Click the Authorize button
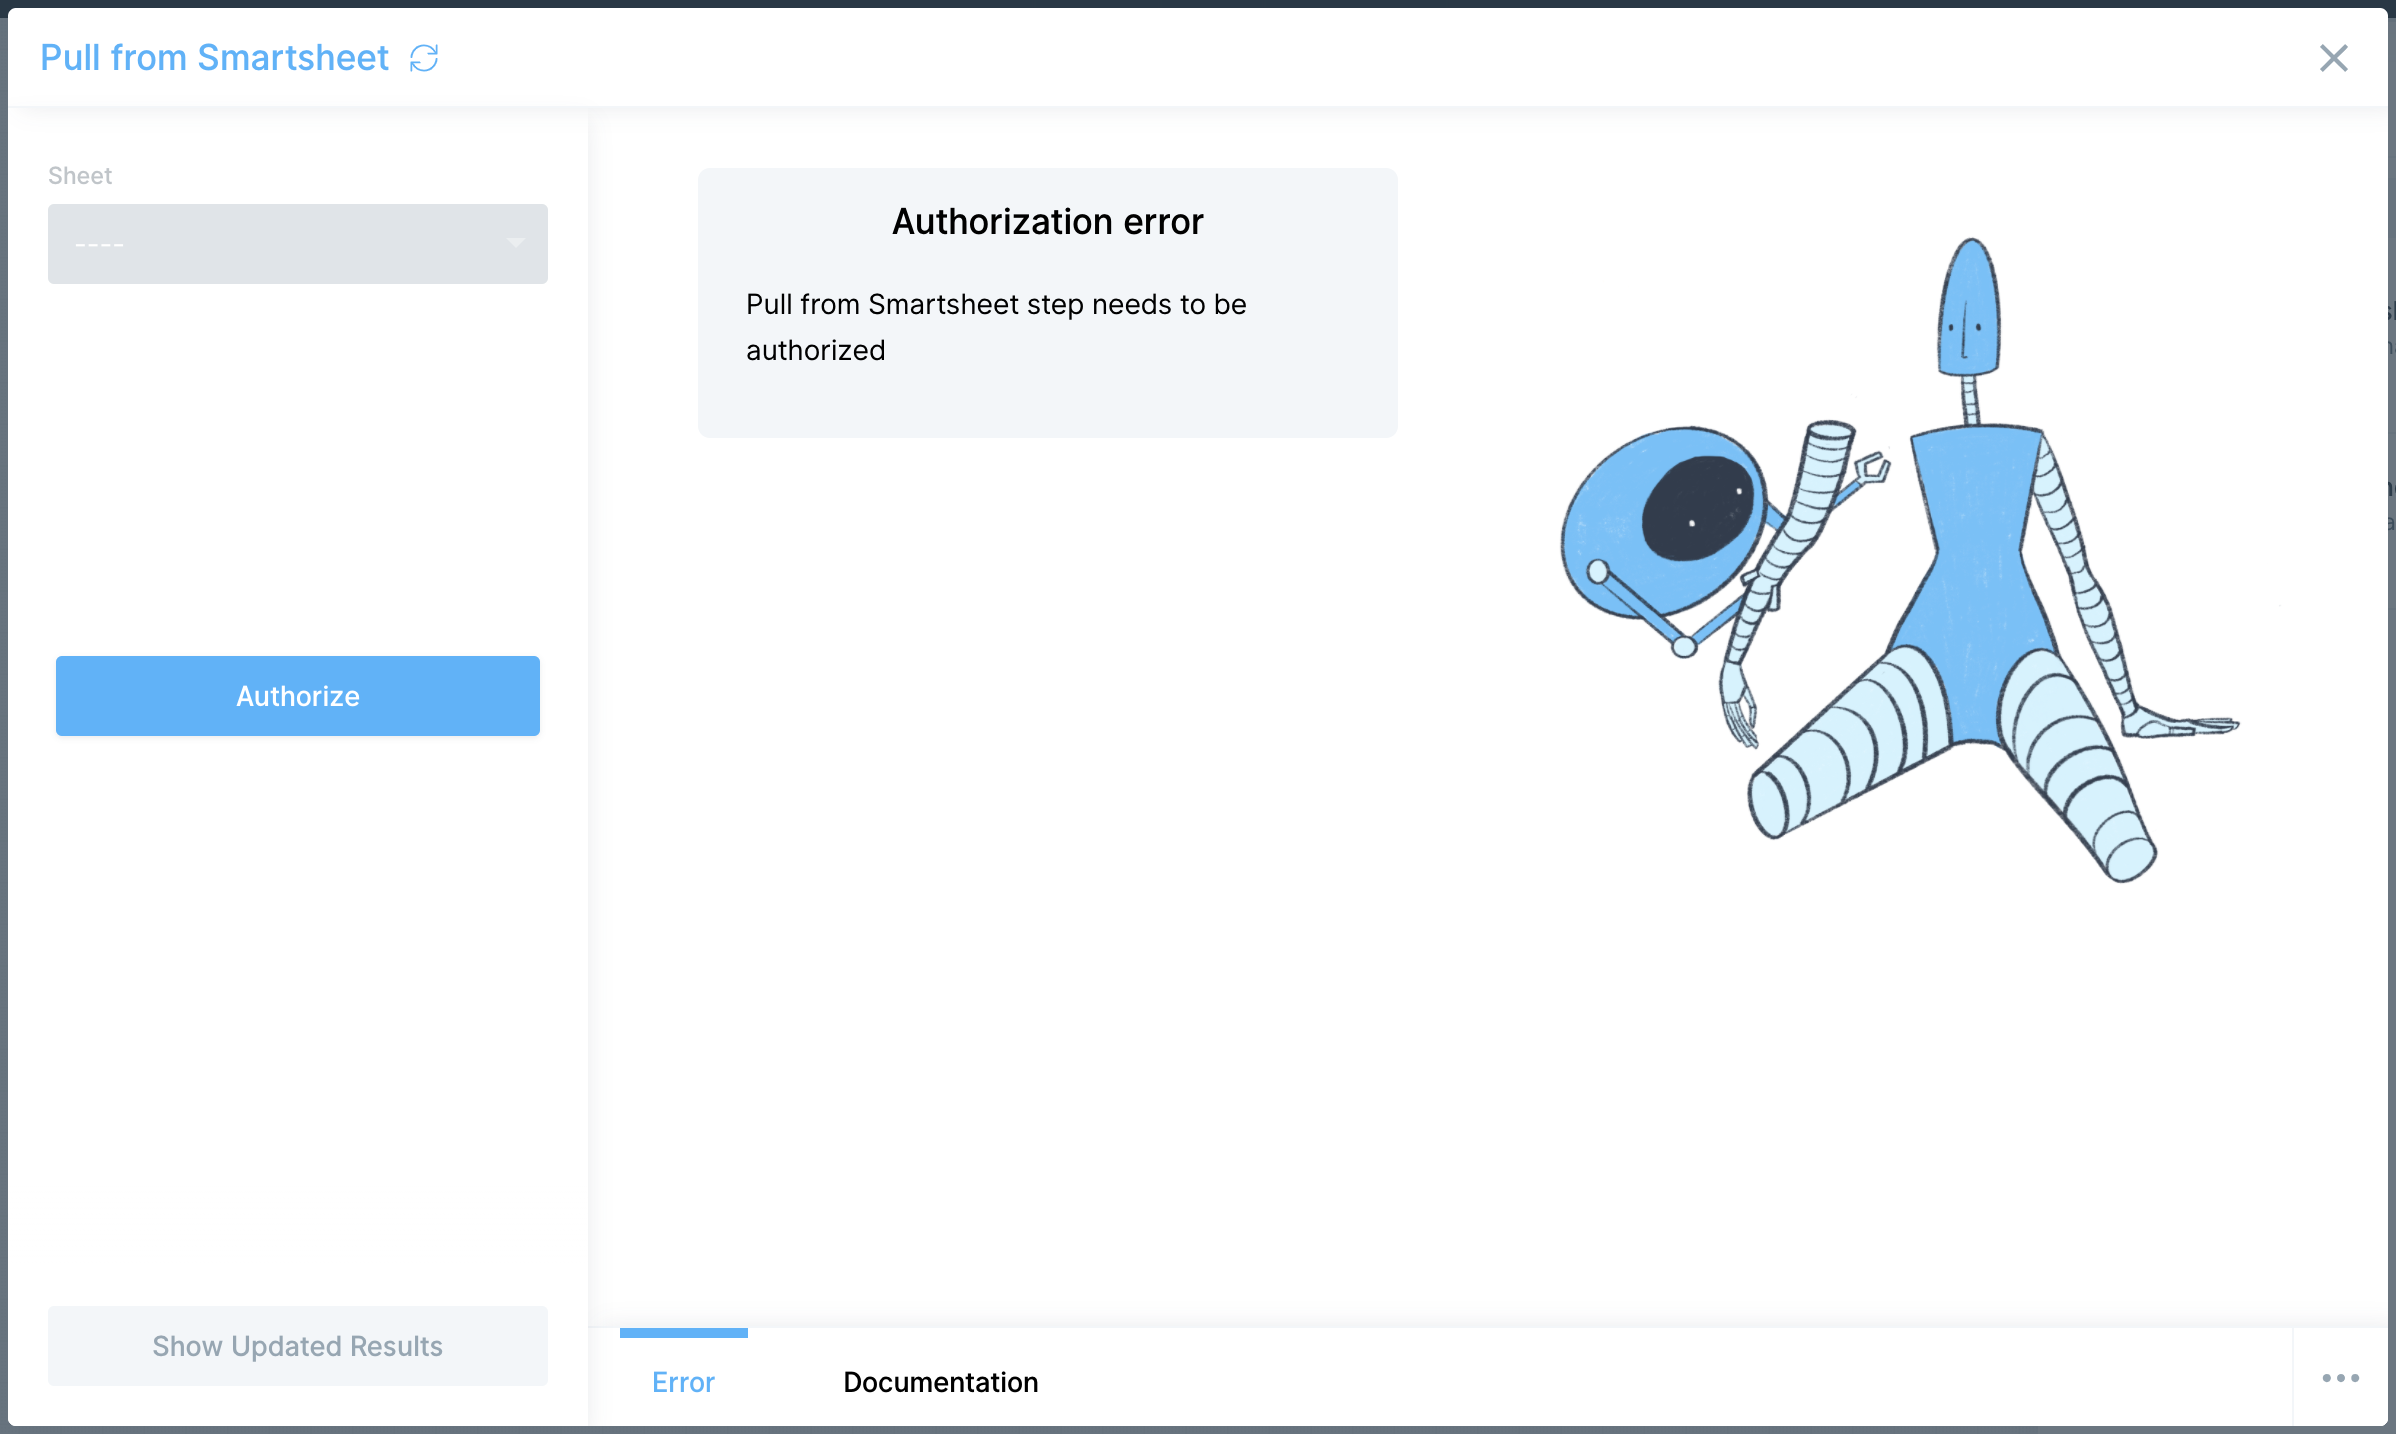2396x1434 pixels. point(298,696)
